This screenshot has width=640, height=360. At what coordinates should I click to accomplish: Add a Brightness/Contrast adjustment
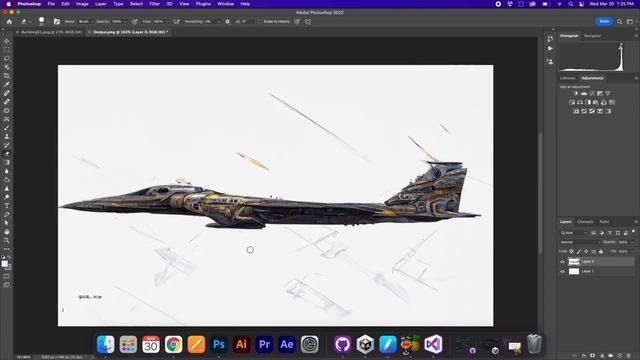(x=576, y=93)
